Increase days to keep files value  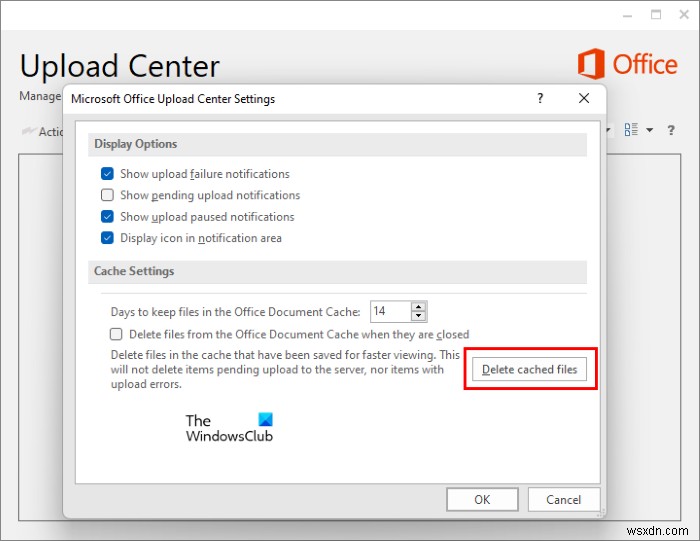click(418, 307)
